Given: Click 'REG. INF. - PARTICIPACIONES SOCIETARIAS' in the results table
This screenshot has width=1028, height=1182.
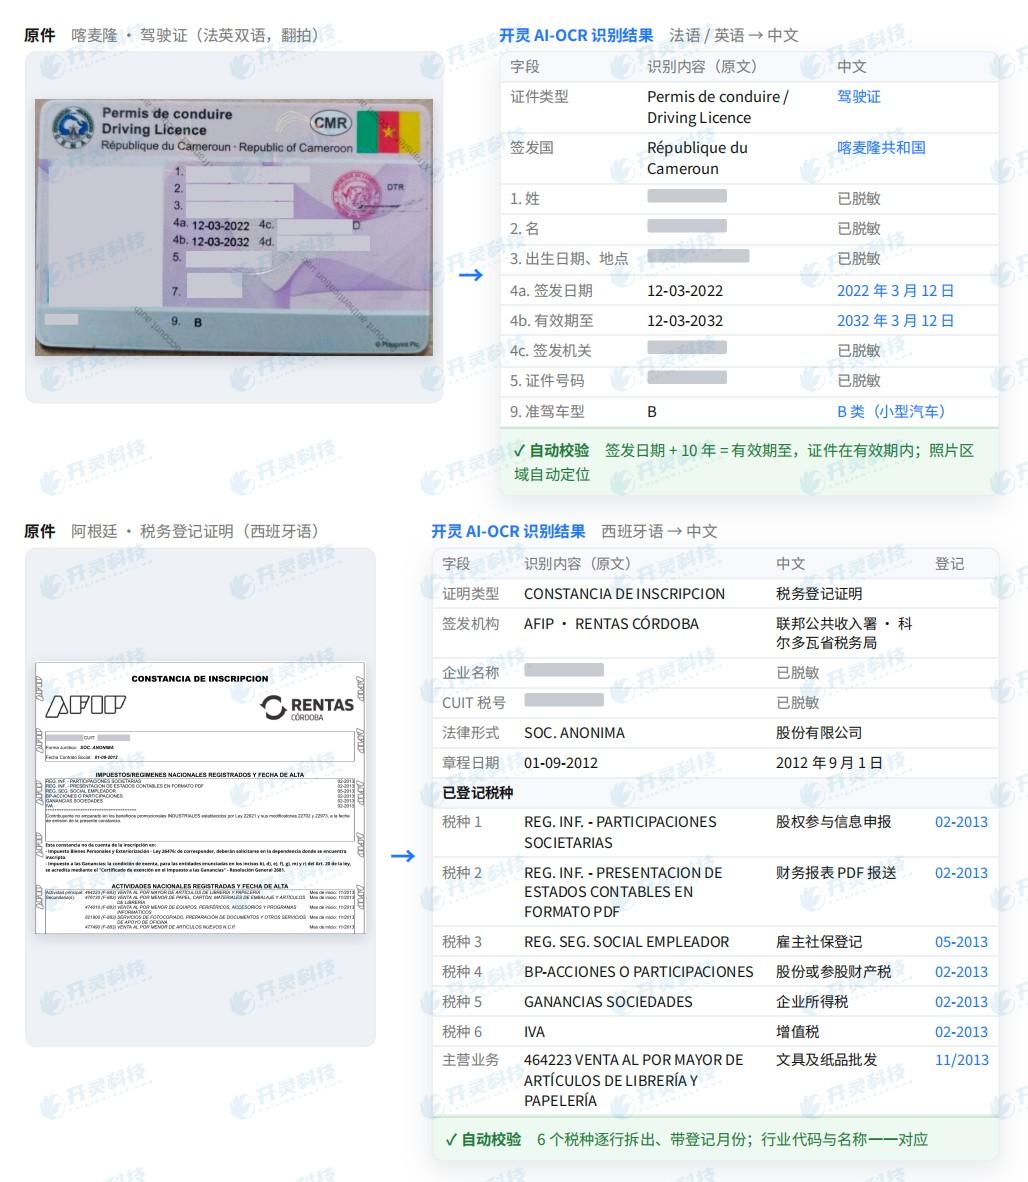Looking at the screenshot, I should (620, 832).
